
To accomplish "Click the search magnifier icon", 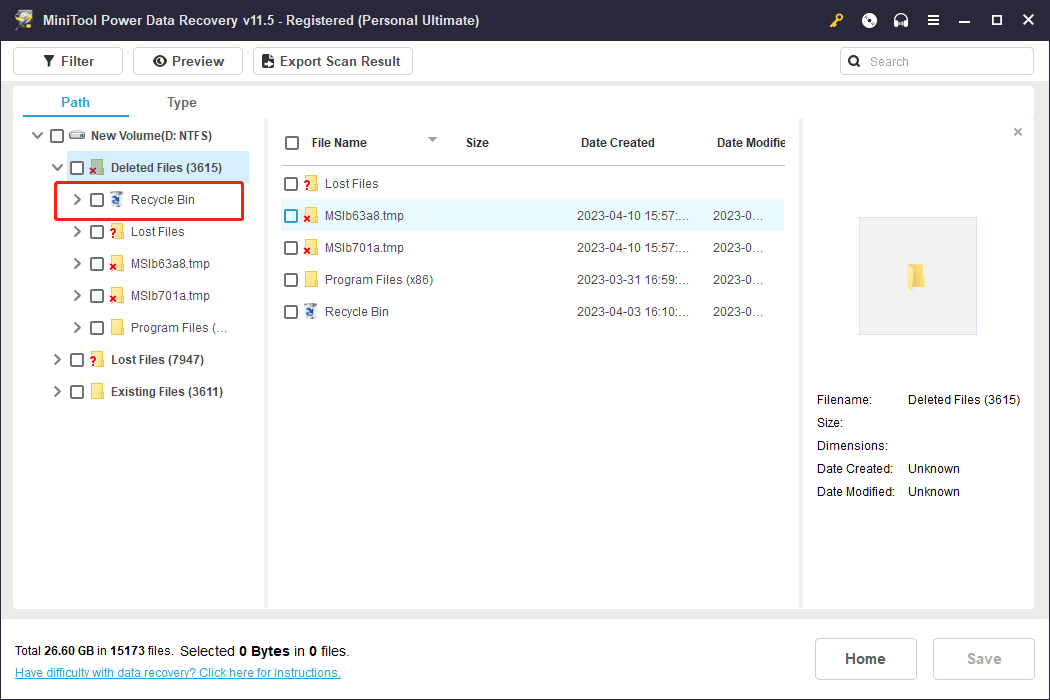I will (854, 62).
